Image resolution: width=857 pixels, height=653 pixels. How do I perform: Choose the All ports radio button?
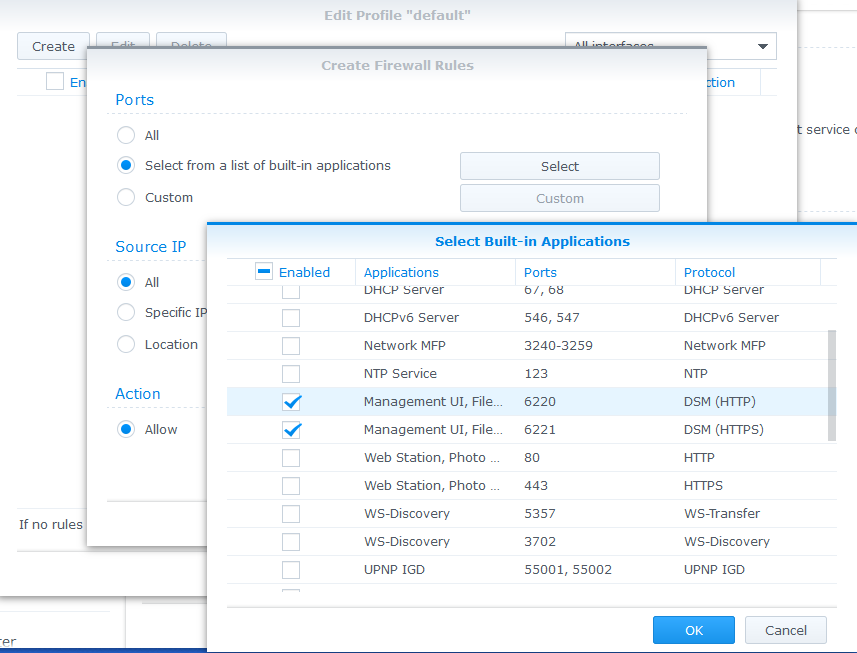tap(126, 135)
